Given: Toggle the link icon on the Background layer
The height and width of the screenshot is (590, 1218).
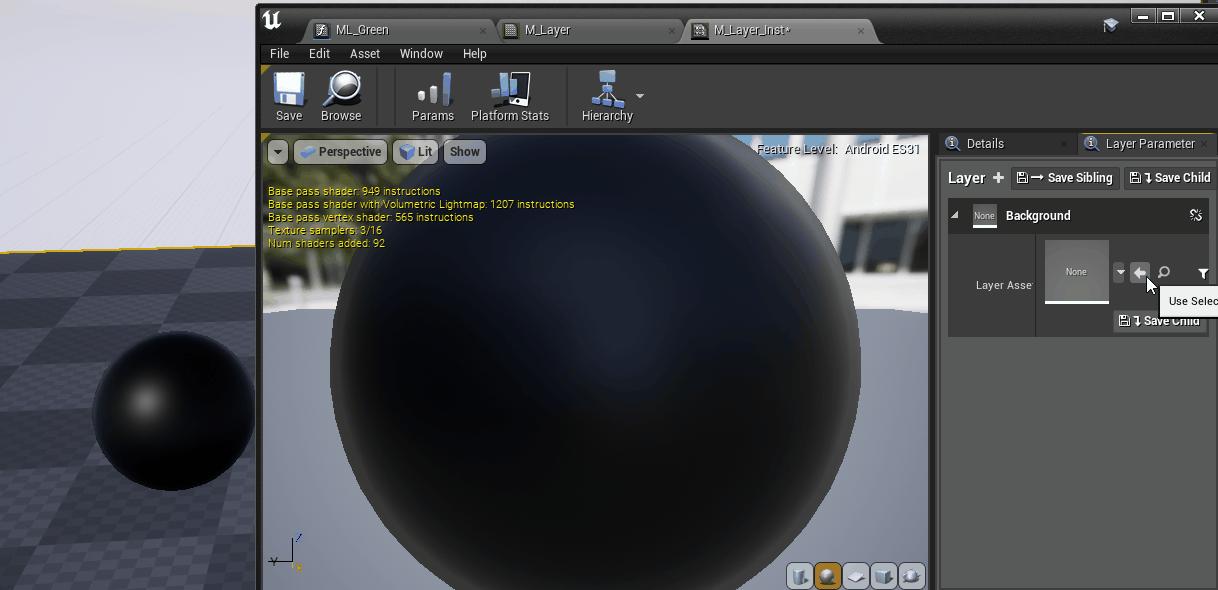Looking at the screenshot, I should point(1196,215).
